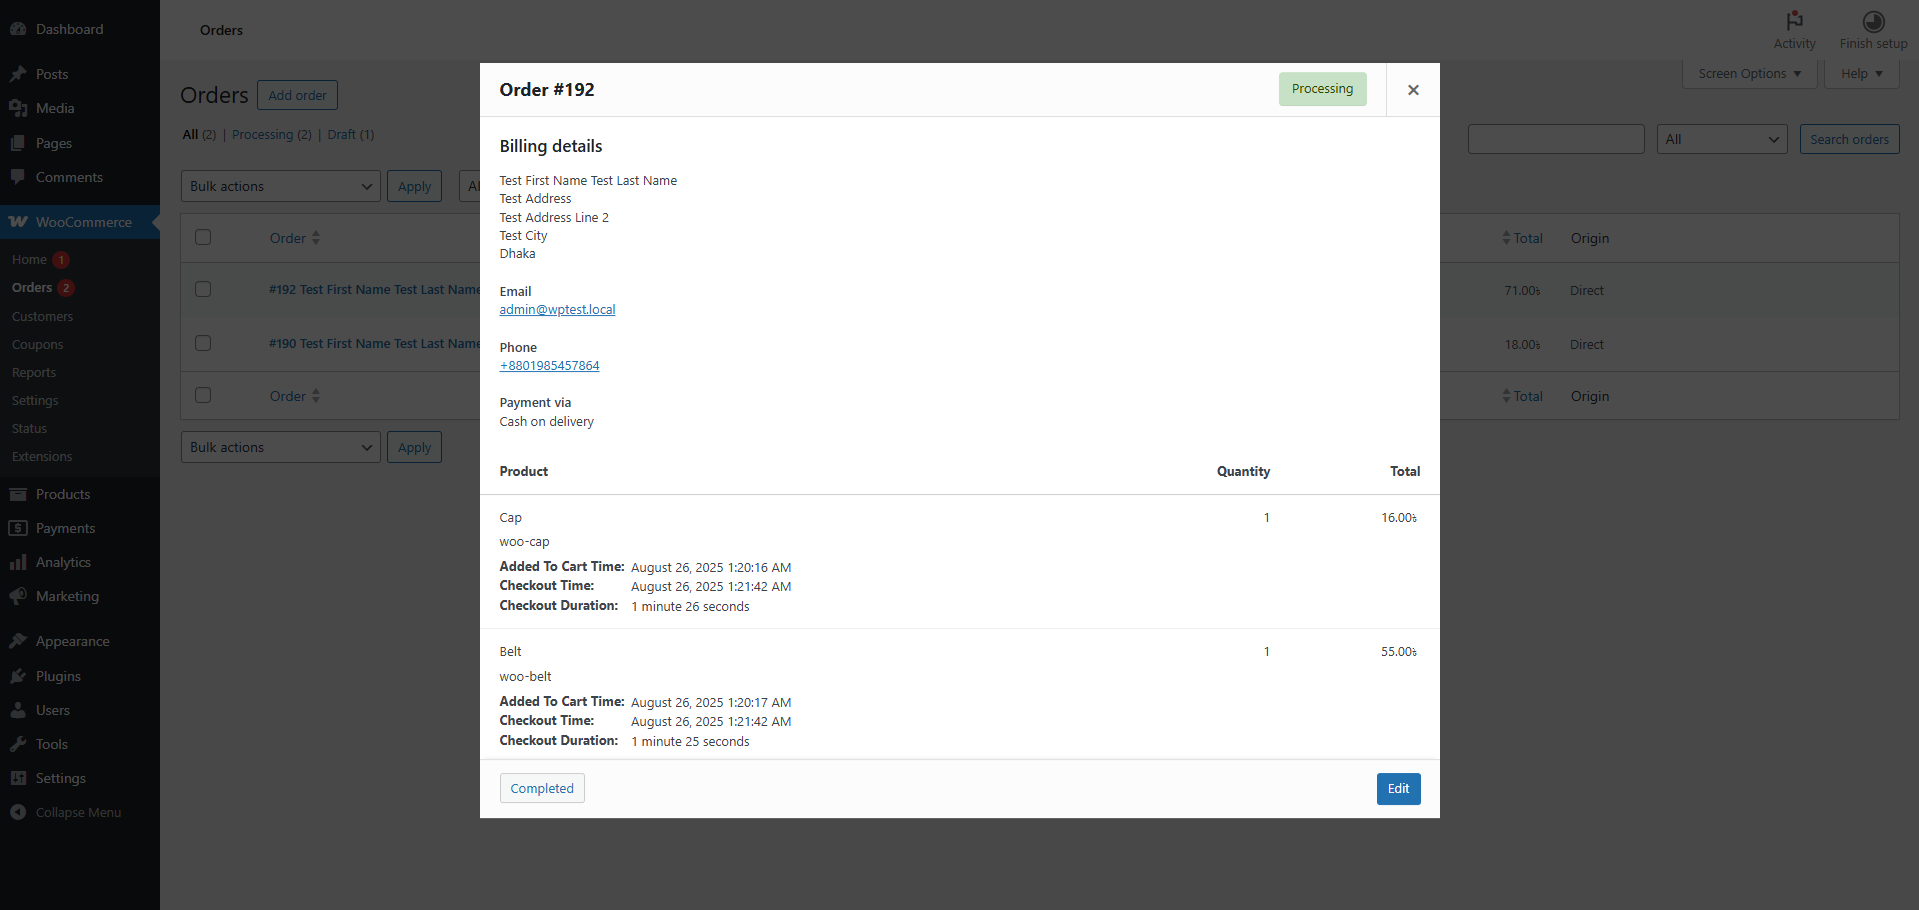Open the Finish setup progress icon
Viewport: 1919px width, 910px height.
coord(1873,21)
